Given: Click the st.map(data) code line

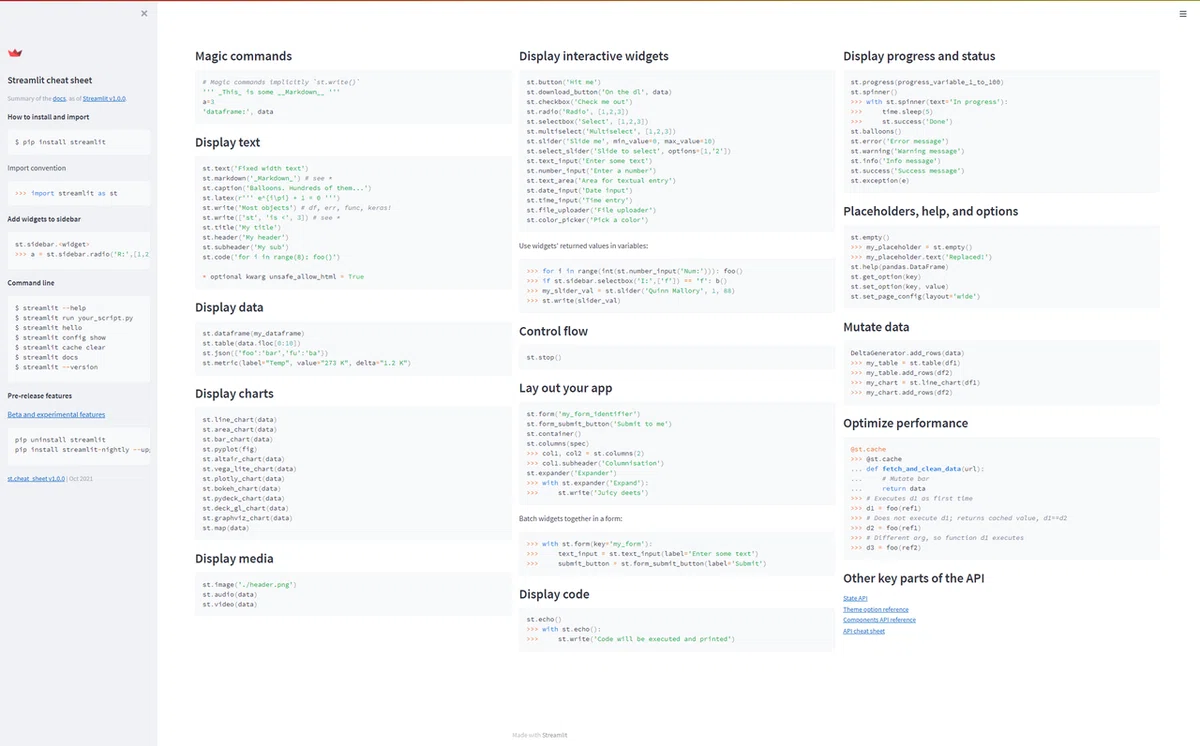Looking at the screenshot, I should tap(228, 528).
